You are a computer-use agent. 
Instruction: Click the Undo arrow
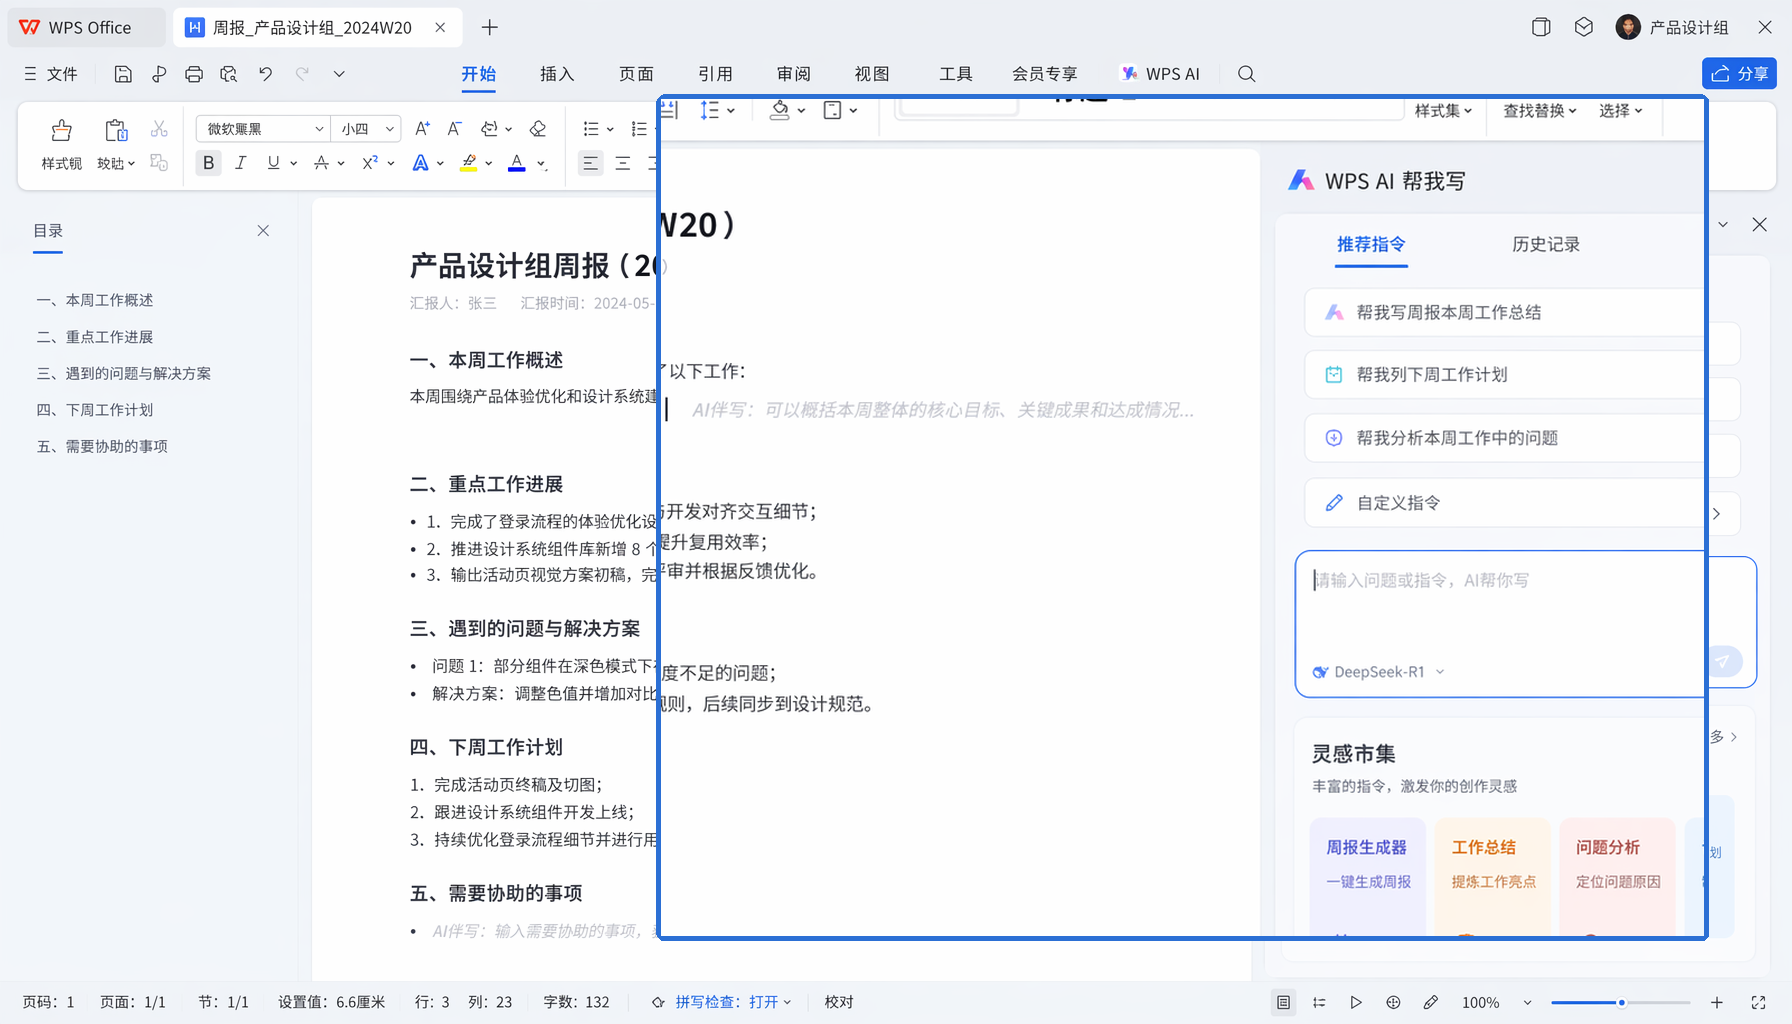265,74
